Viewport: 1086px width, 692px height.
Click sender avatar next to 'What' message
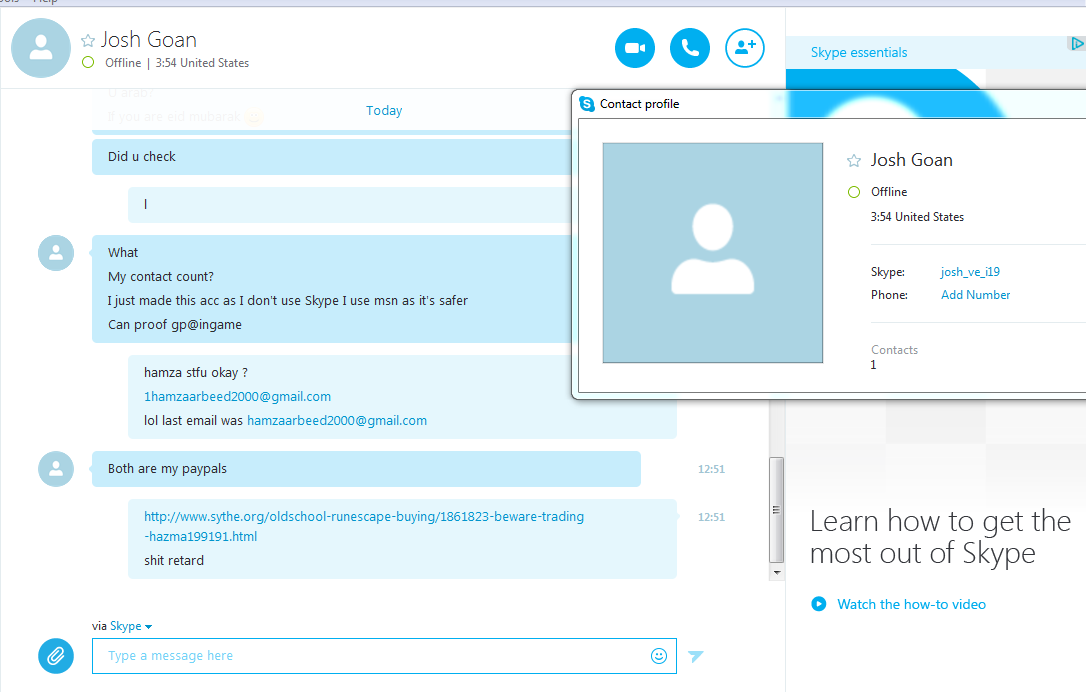pyautogui.click(x=56, y=253)
